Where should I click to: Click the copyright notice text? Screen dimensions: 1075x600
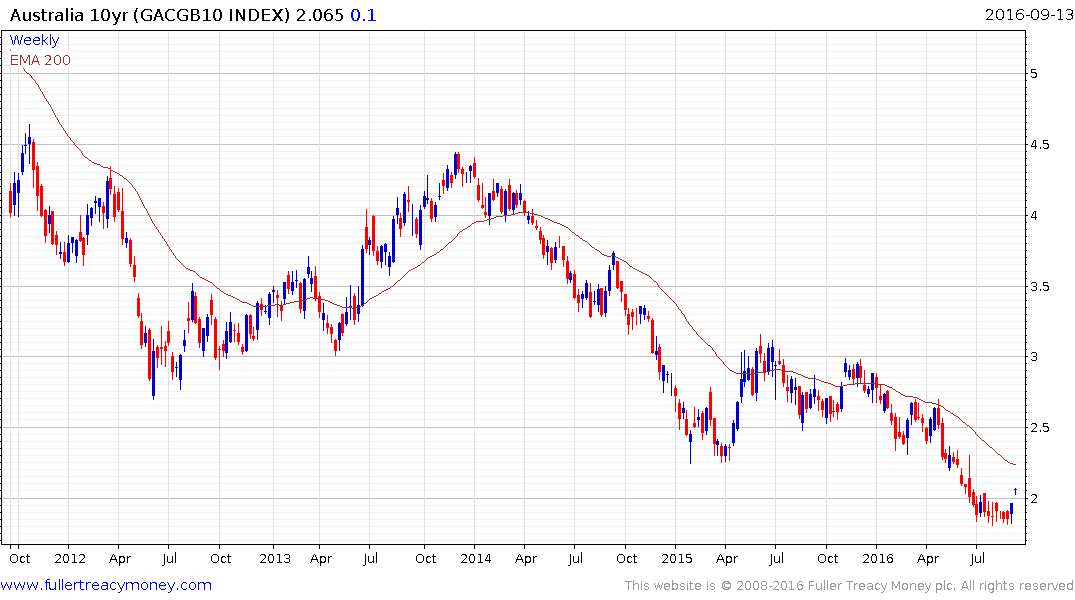[849, 586]
